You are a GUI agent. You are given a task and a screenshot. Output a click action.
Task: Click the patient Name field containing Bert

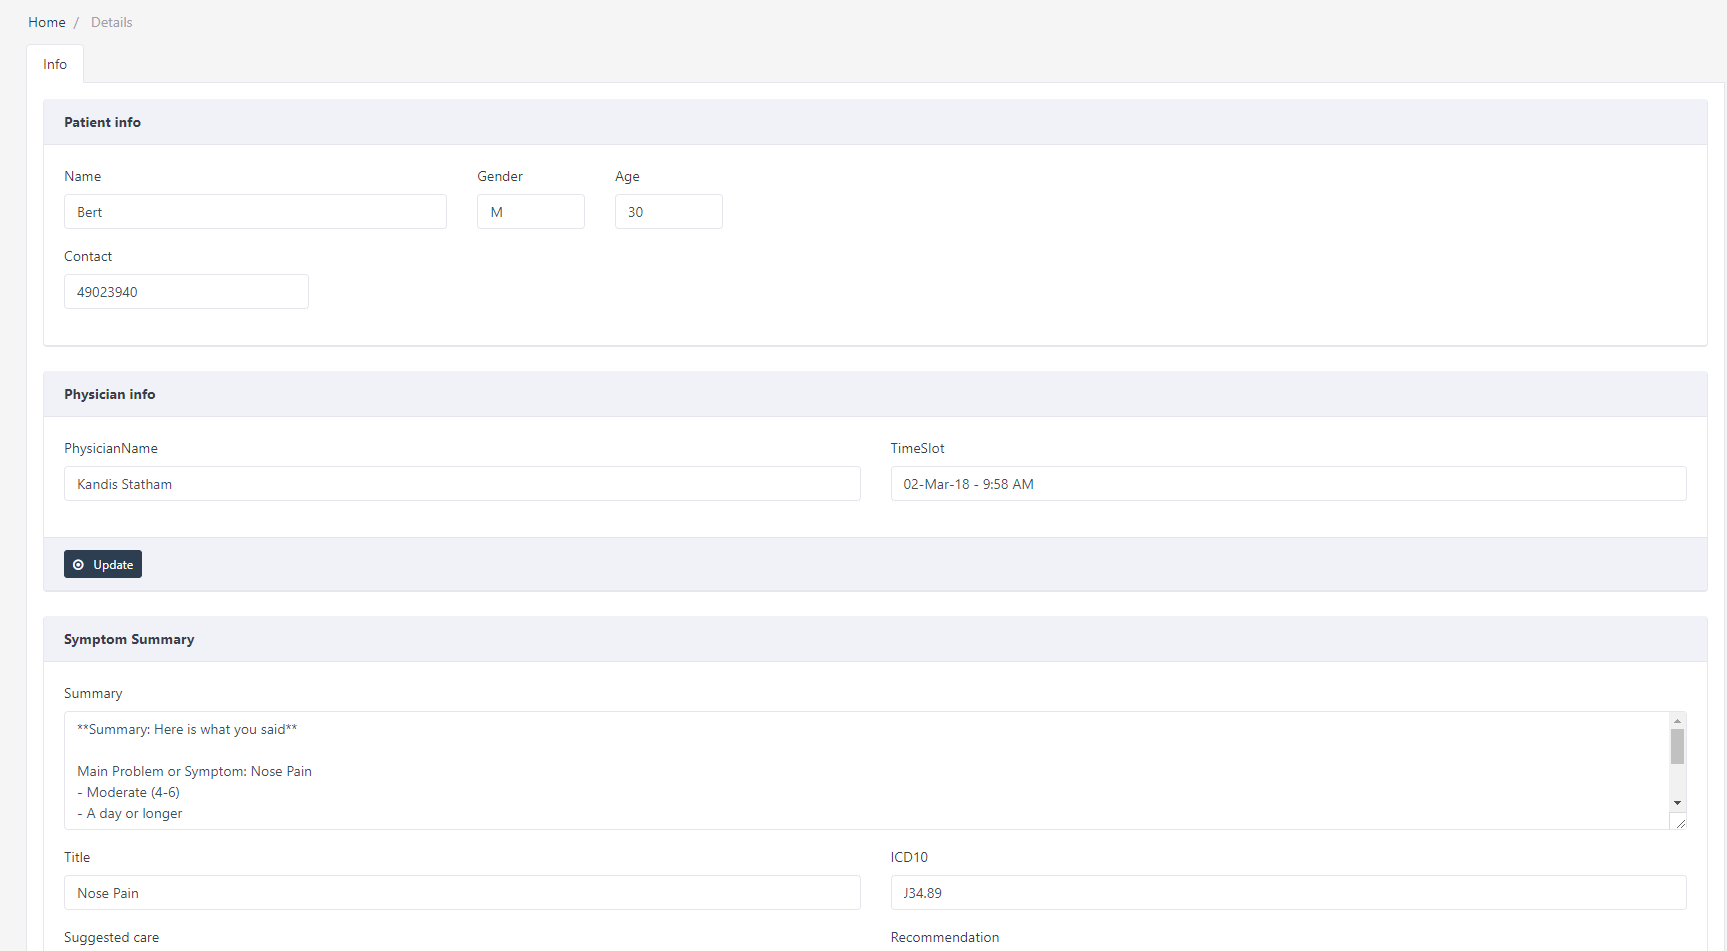point(255,212)
